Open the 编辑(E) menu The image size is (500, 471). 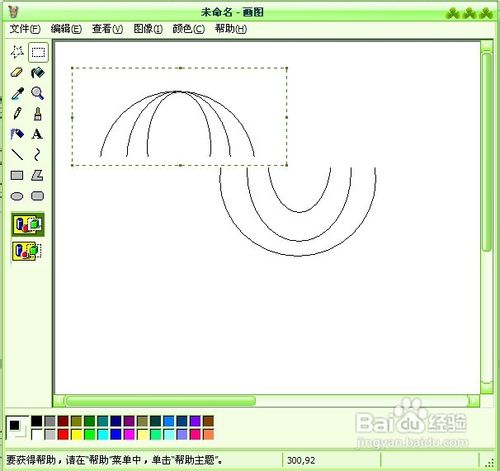tap(66, 29)
